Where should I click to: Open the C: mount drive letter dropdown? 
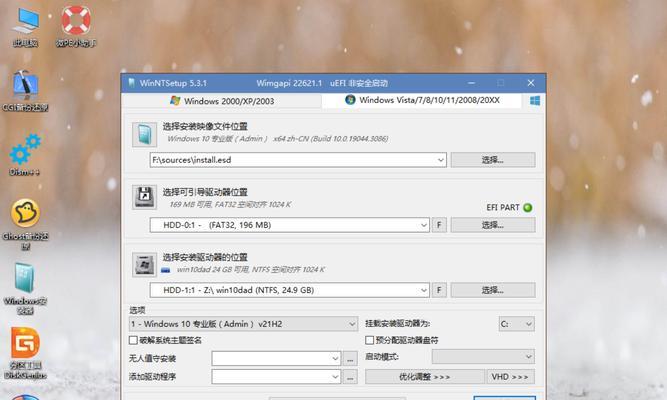[516, 324]
